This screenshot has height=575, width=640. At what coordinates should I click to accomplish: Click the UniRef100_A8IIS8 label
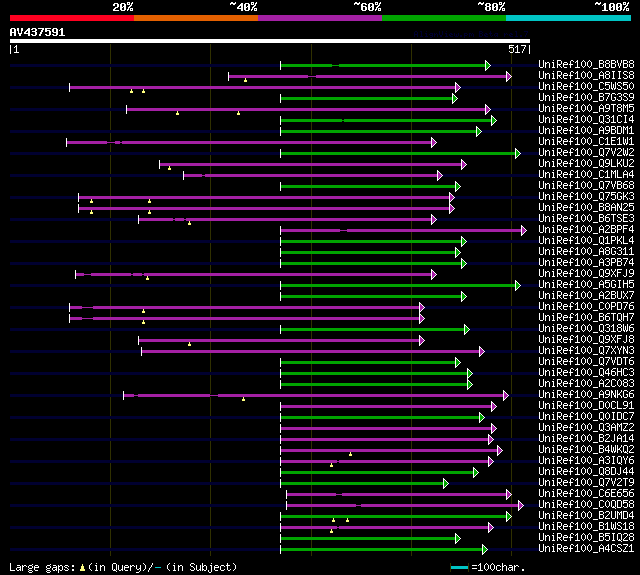(x=586, y=75)
